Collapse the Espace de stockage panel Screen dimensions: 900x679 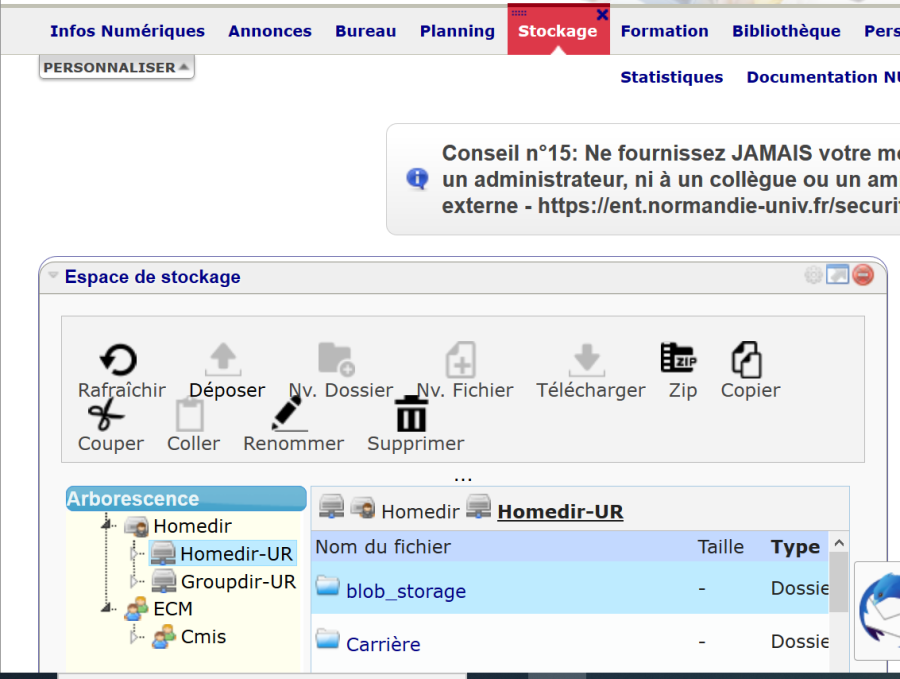coord(54,277)
